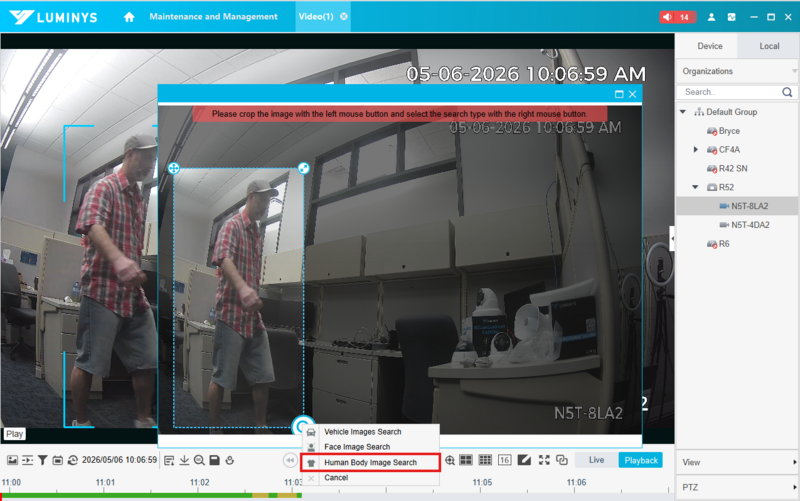Expand the PTZ section
The image size is (800, 501).
(738, 487)
